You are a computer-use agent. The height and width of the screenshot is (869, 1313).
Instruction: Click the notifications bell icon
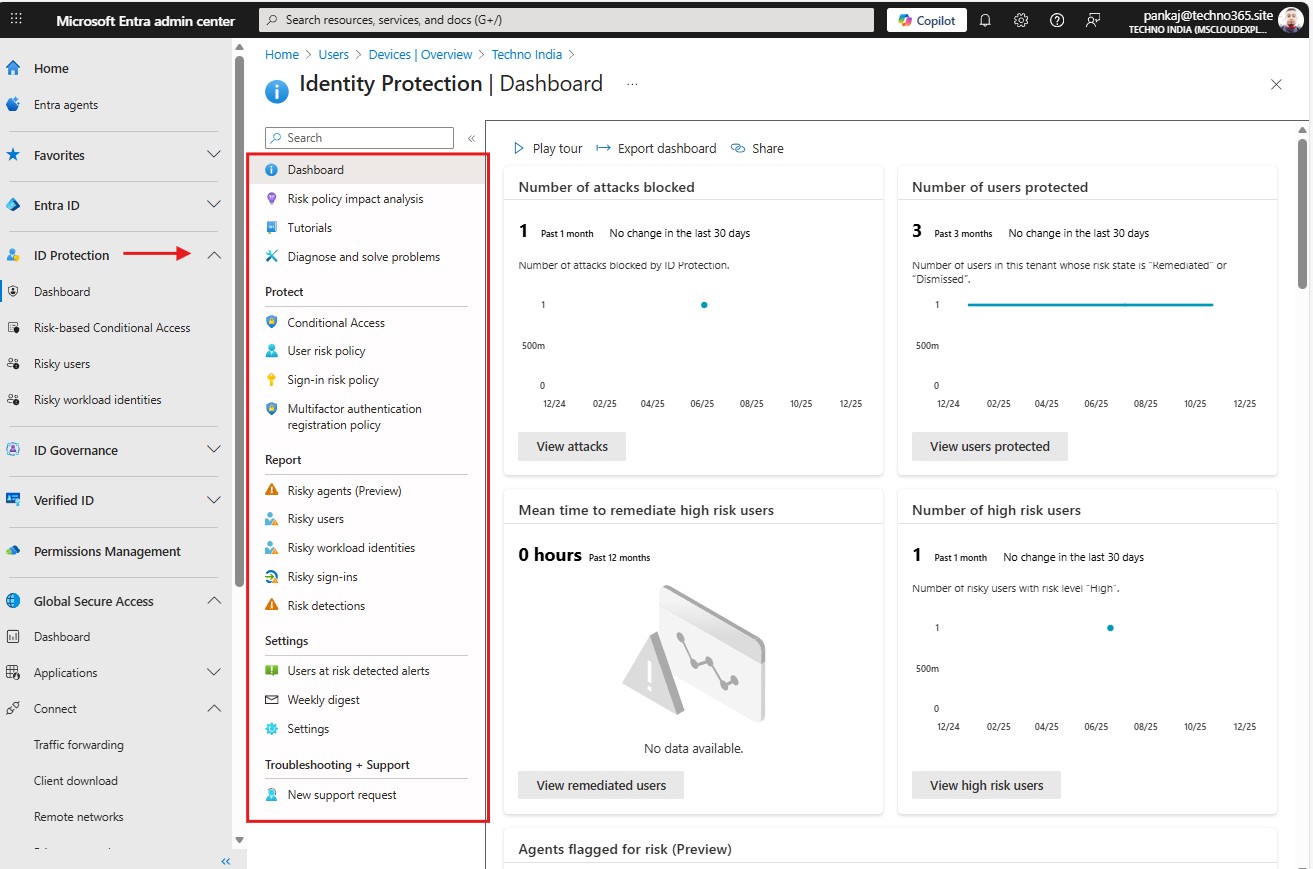point(985,20)
